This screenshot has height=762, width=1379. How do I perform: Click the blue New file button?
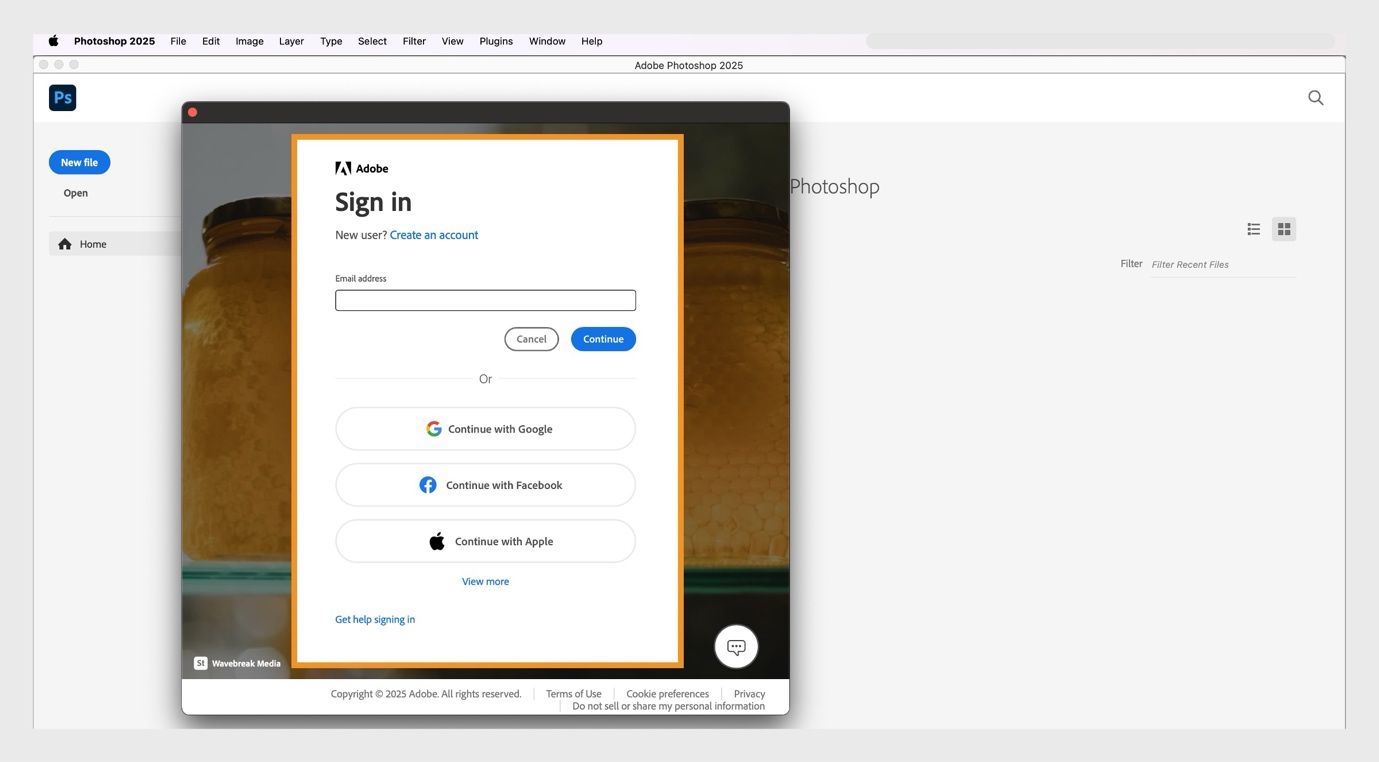[x=78, y=161]
